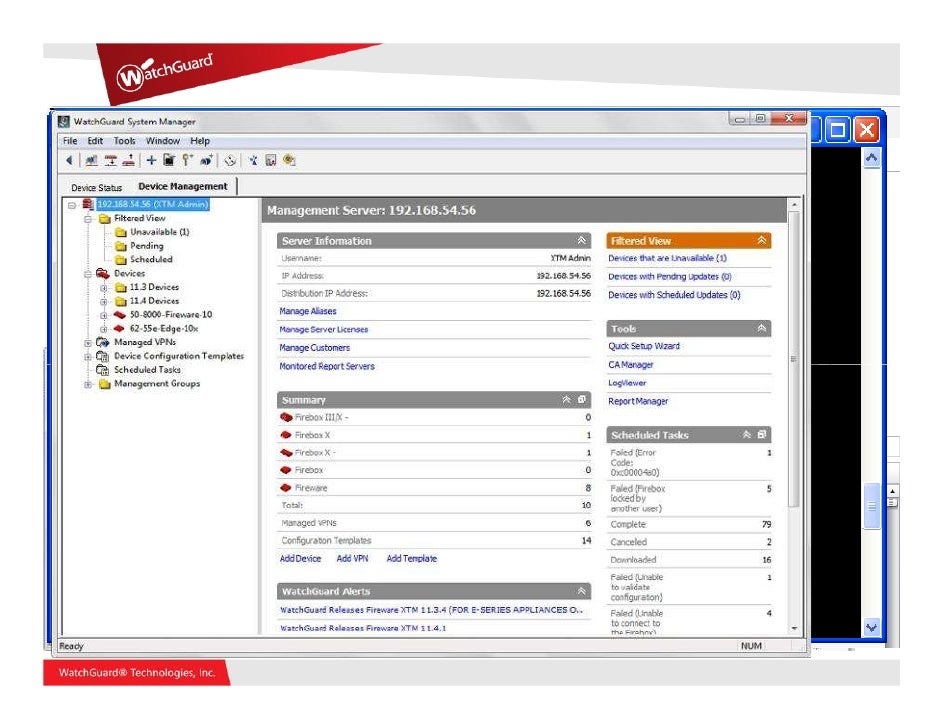Click the red 50-8000-Fireware-10 device icon
Viewport: 942px width, 728px height.
(120, 315)
